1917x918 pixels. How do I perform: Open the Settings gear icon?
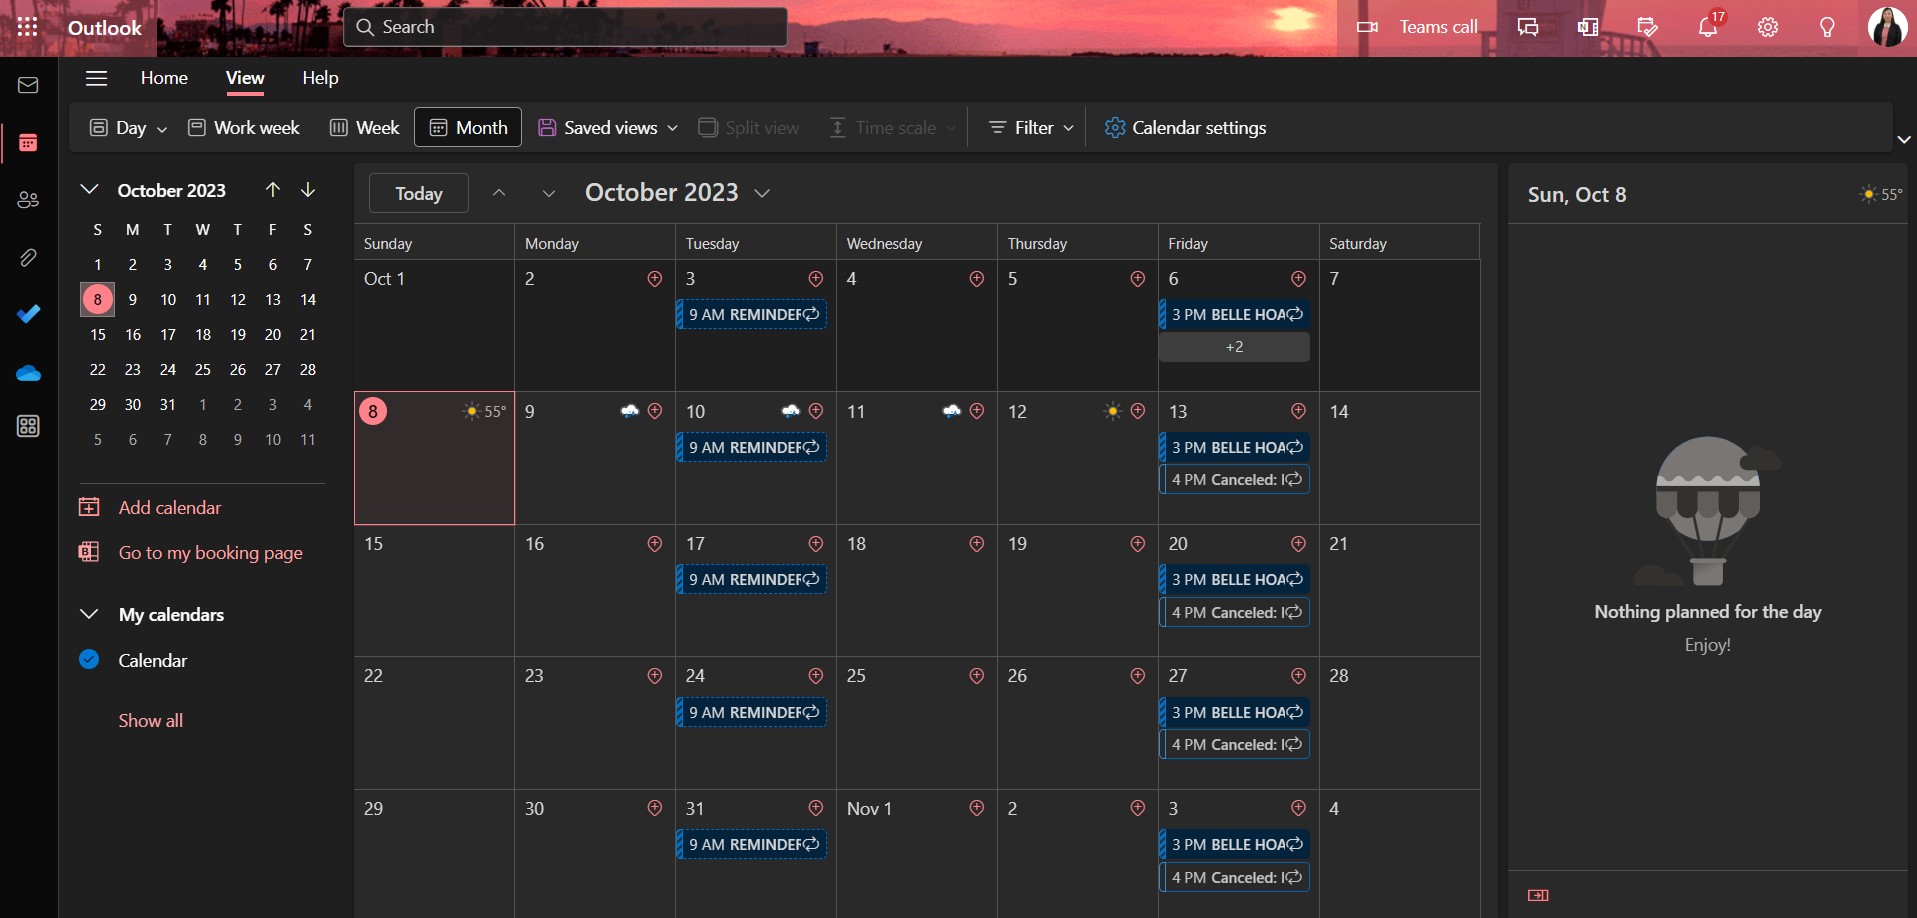tap(1768, 27)
